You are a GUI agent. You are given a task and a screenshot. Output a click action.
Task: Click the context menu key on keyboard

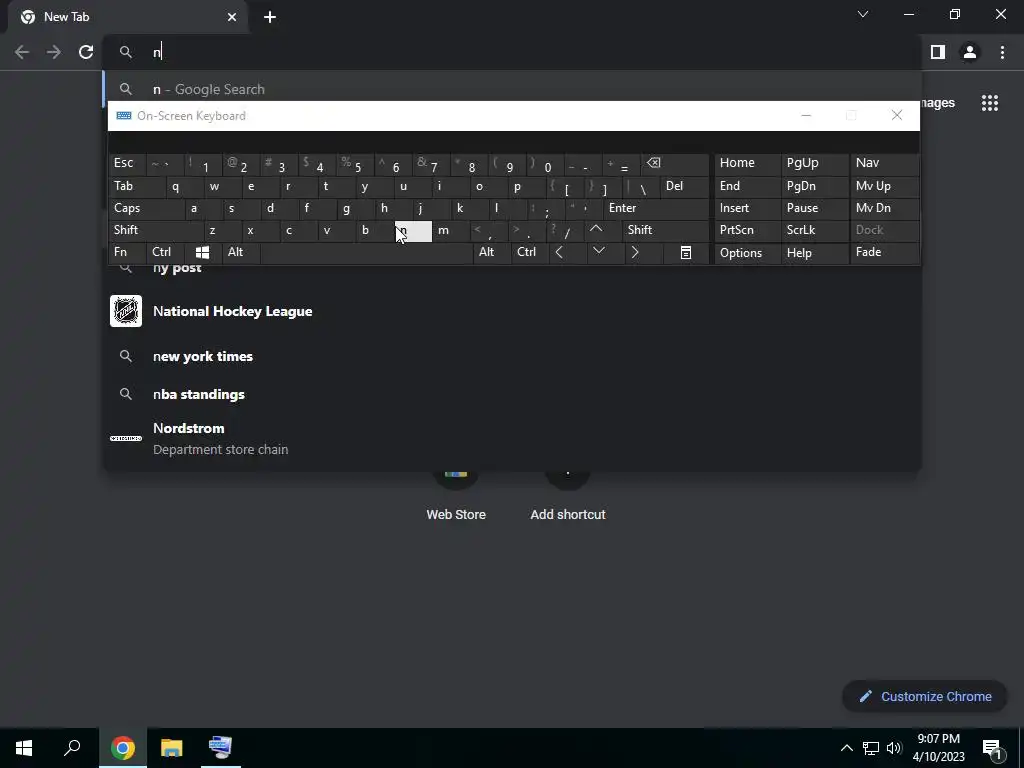(686, 253)
